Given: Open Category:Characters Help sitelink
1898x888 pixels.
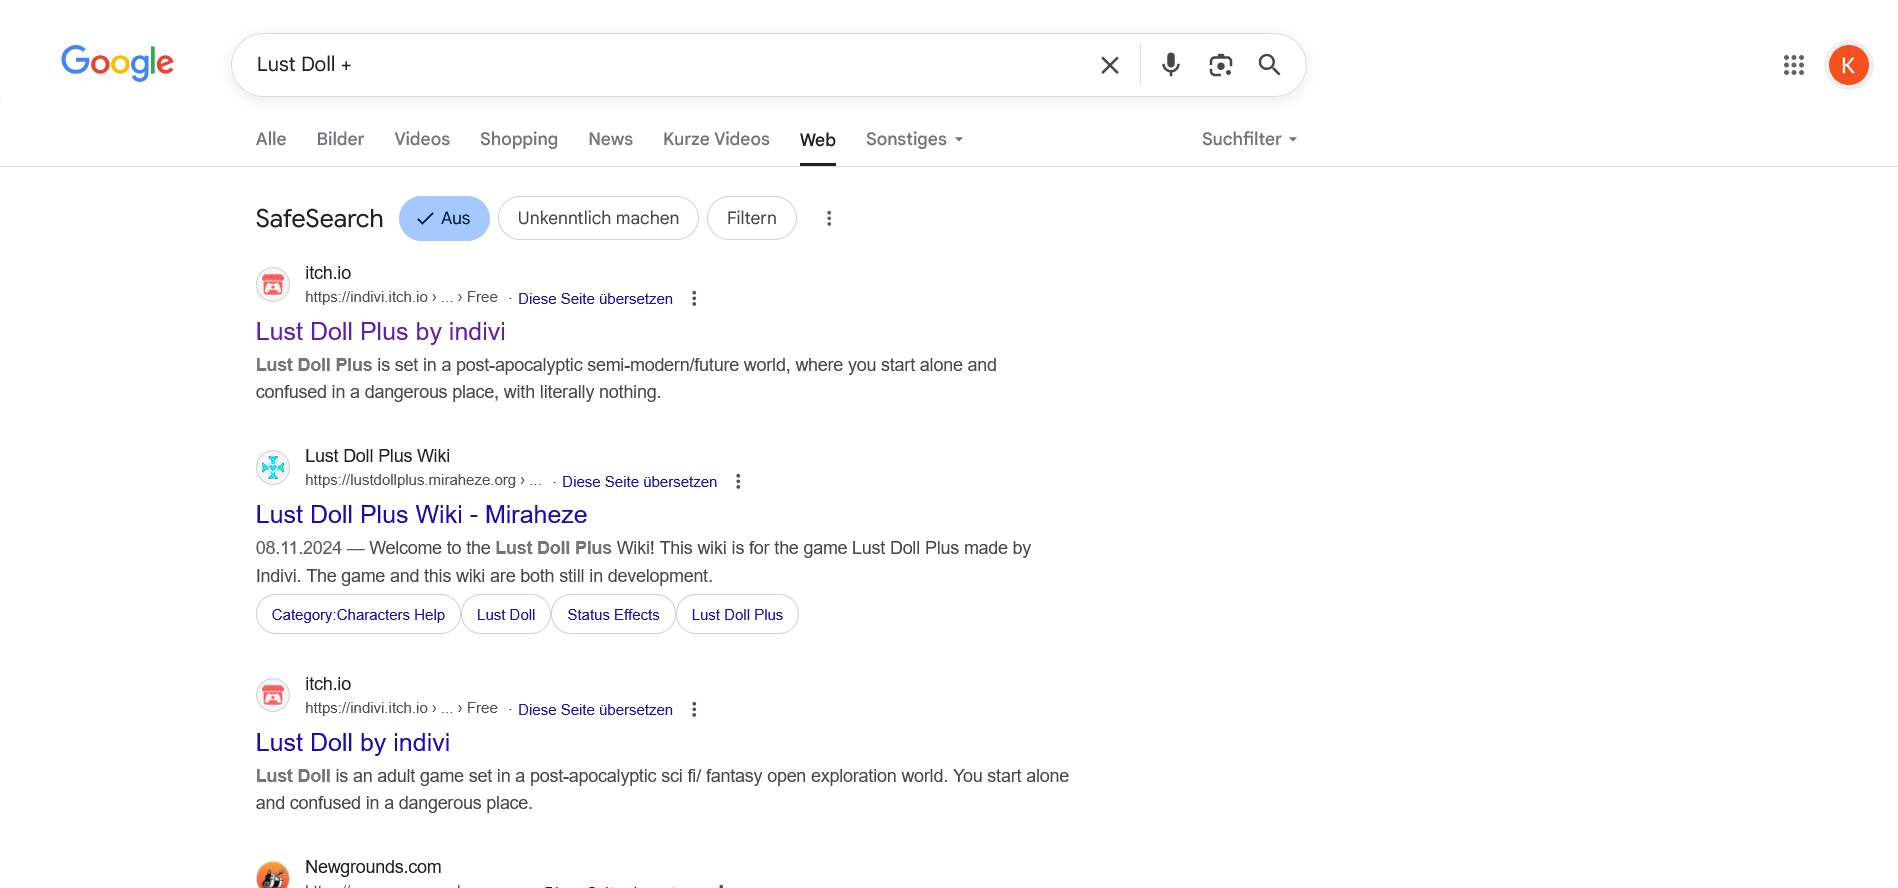Looking at the screenshot, I should coord(358,614).
